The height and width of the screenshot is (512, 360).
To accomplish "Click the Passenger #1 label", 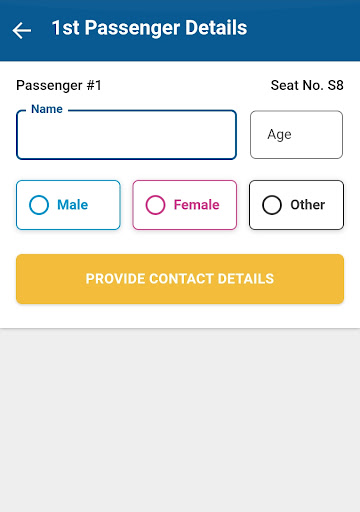I will [x=59, y=85].
